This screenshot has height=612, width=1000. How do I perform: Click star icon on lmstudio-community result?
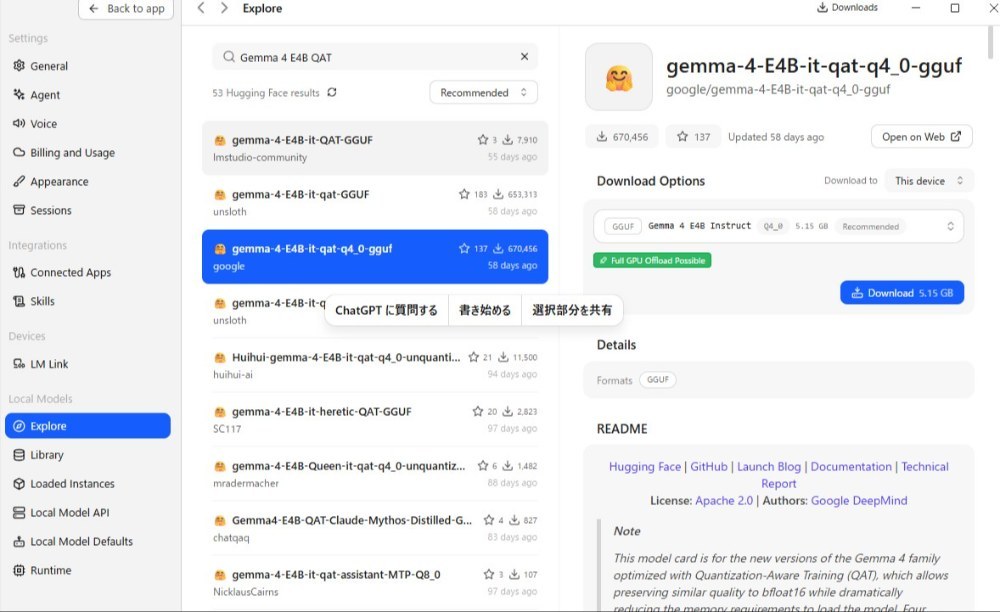point(483,140)
